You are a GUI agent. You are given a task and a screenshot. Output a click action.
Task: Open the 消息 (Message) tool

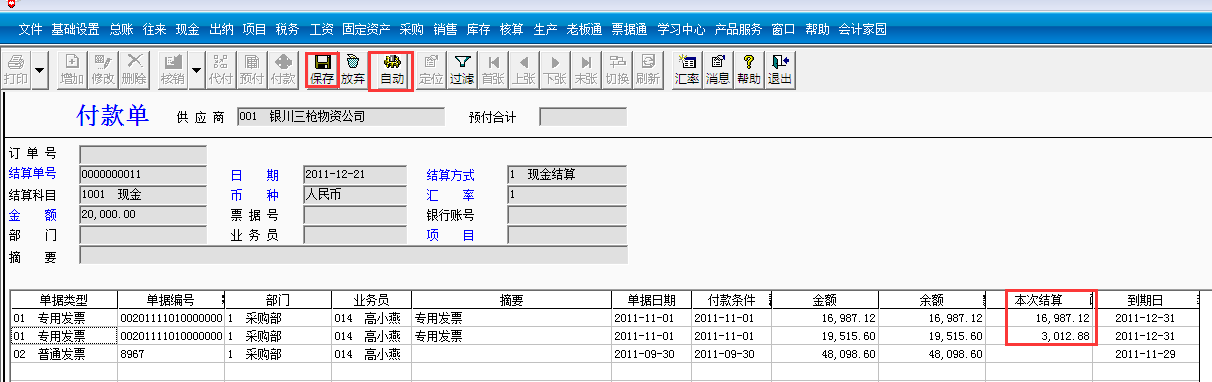(x=717, y=70)
